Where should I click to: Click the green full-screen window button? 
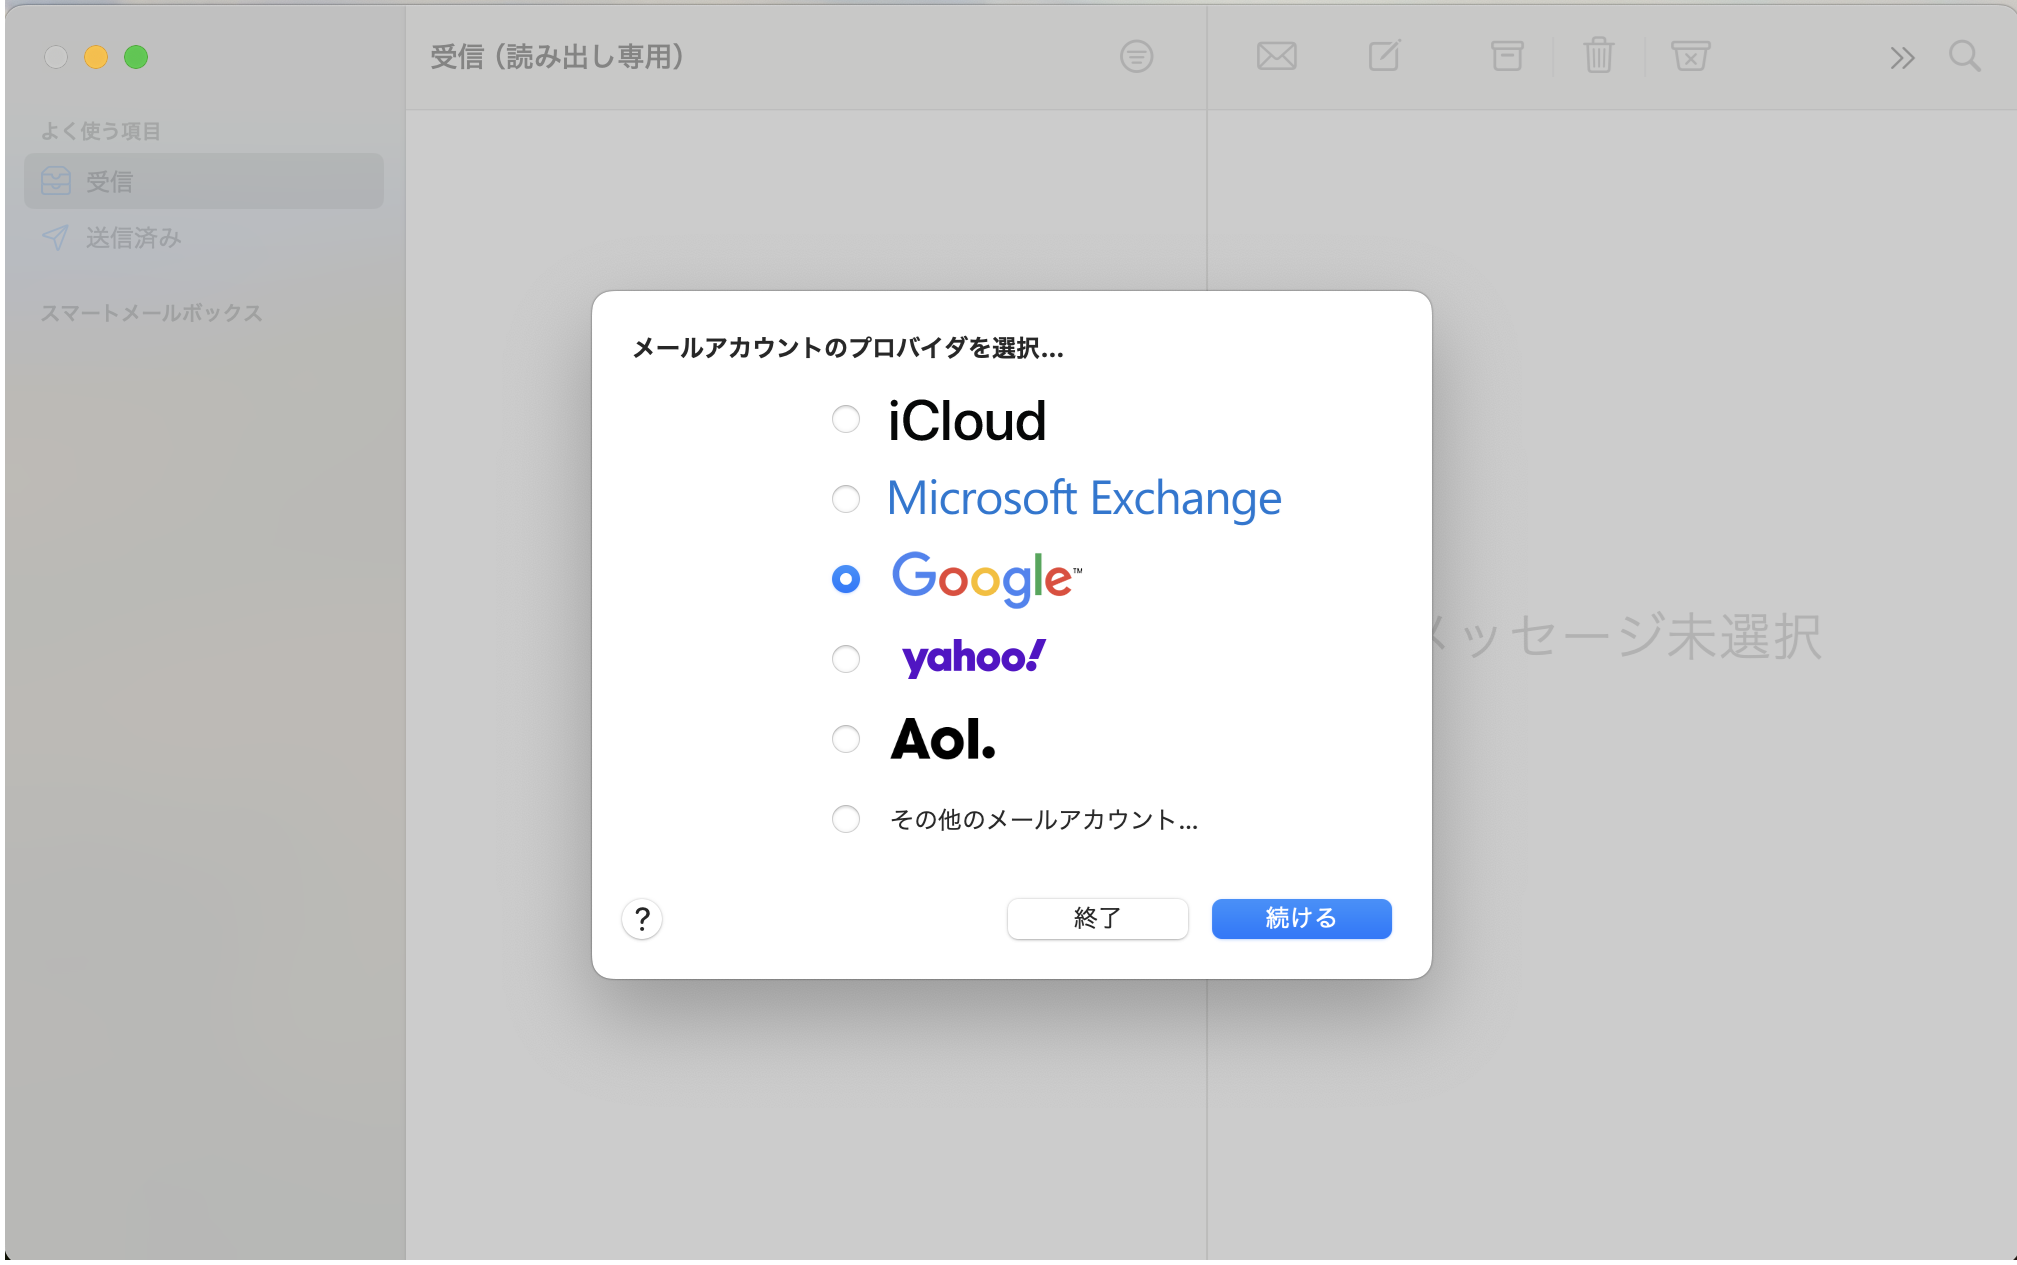click(x=136, y=57)
